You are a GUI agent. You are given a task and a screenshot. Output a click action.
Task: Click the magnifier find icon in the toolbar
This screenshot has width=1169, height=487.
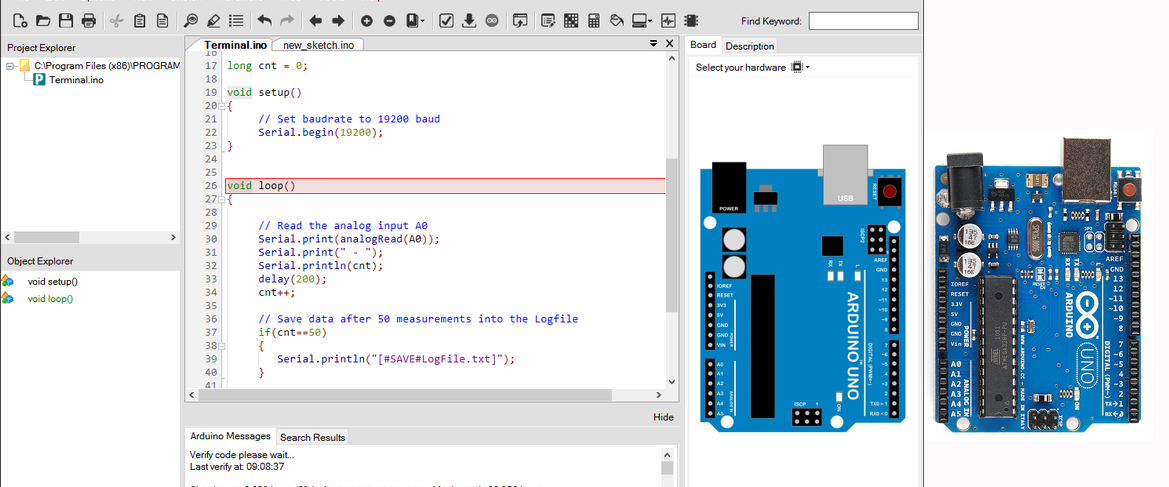pyautogui.click(x=191, y=21)
